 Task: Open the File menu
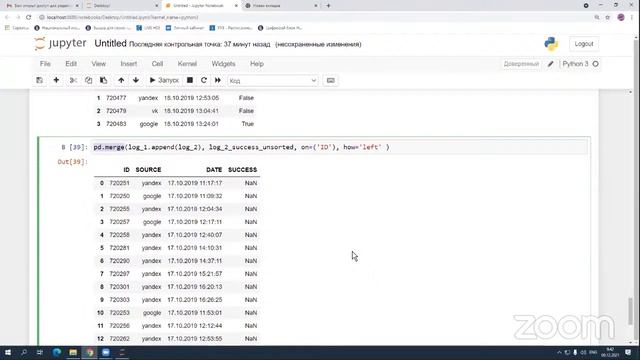[x=45, y=64]
